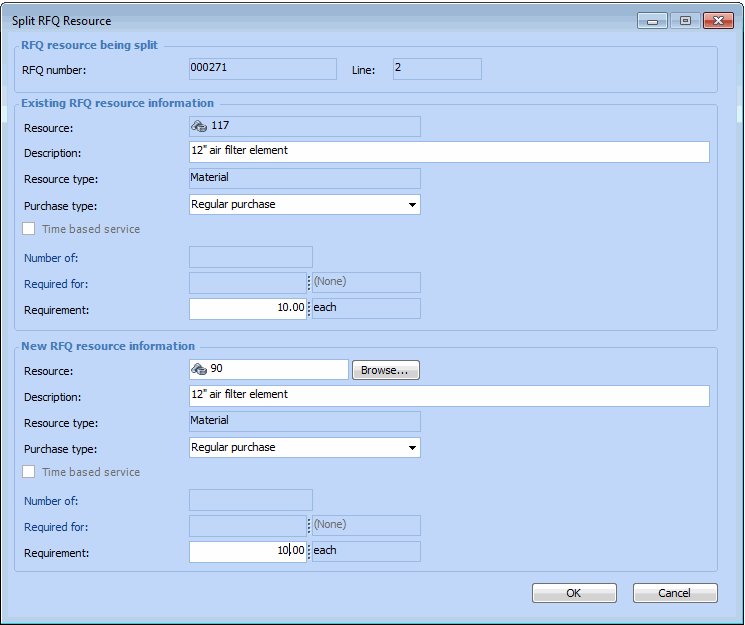The height and width of the screenshot is (625, 745).
Task: Click the Line field showing 2
Action: click(436, 69)
